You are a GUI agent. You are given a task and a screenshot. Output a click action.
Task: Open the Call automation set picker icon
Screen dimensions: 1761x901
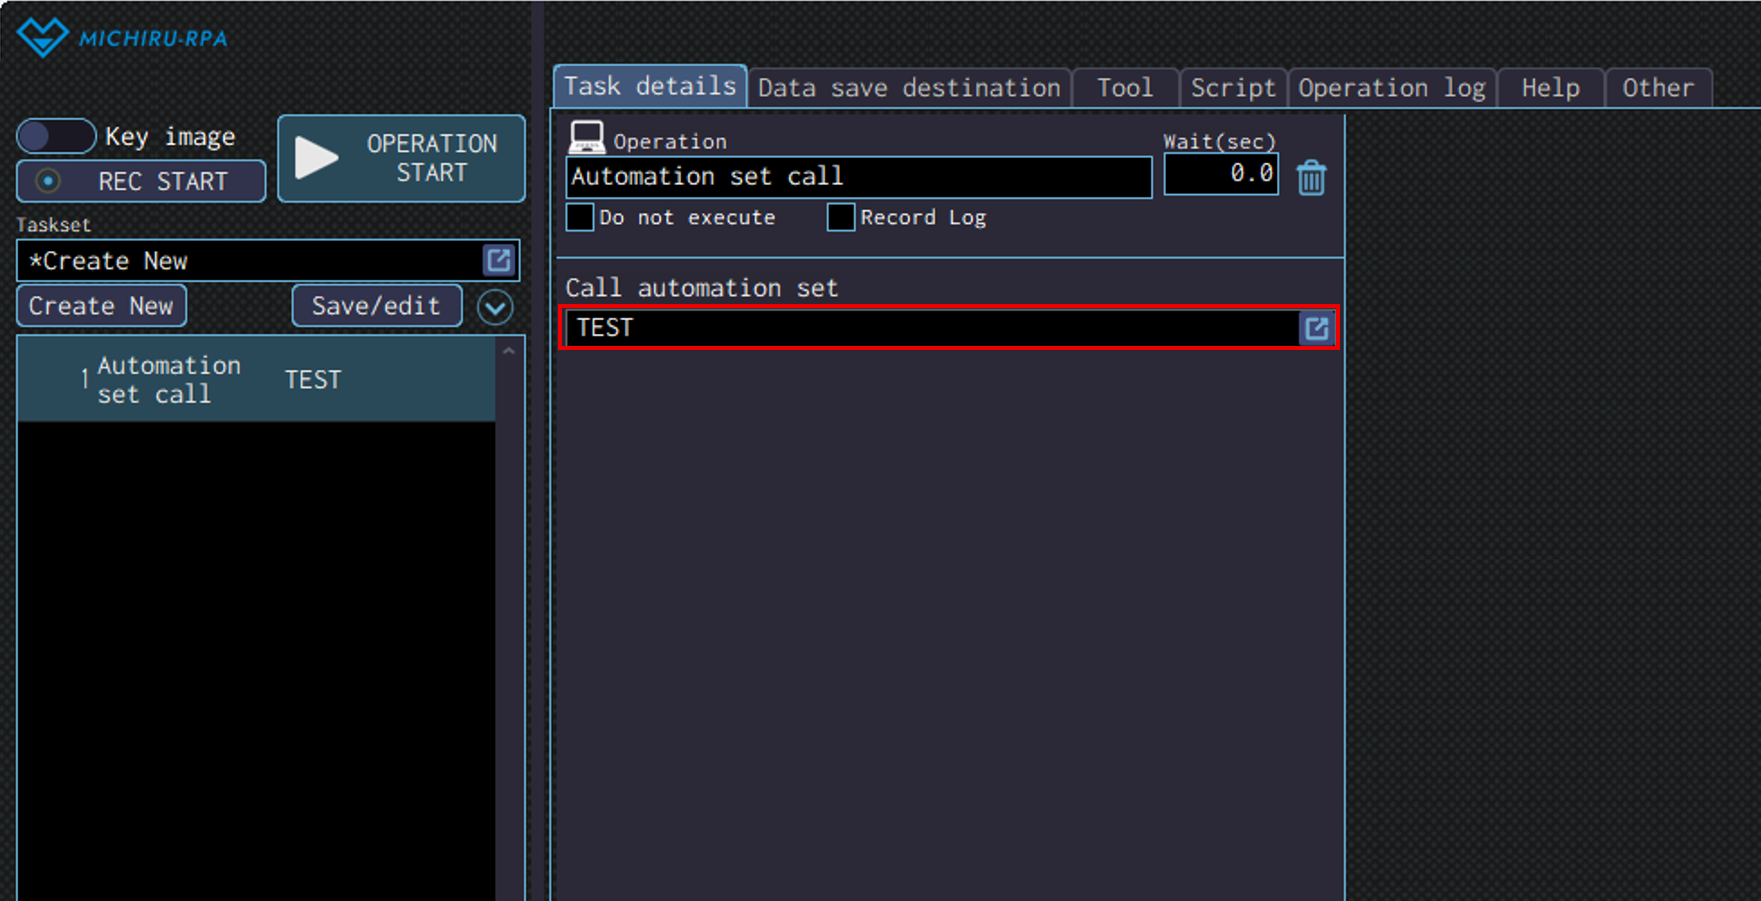pyautogui.click(x=1316, y=328)
